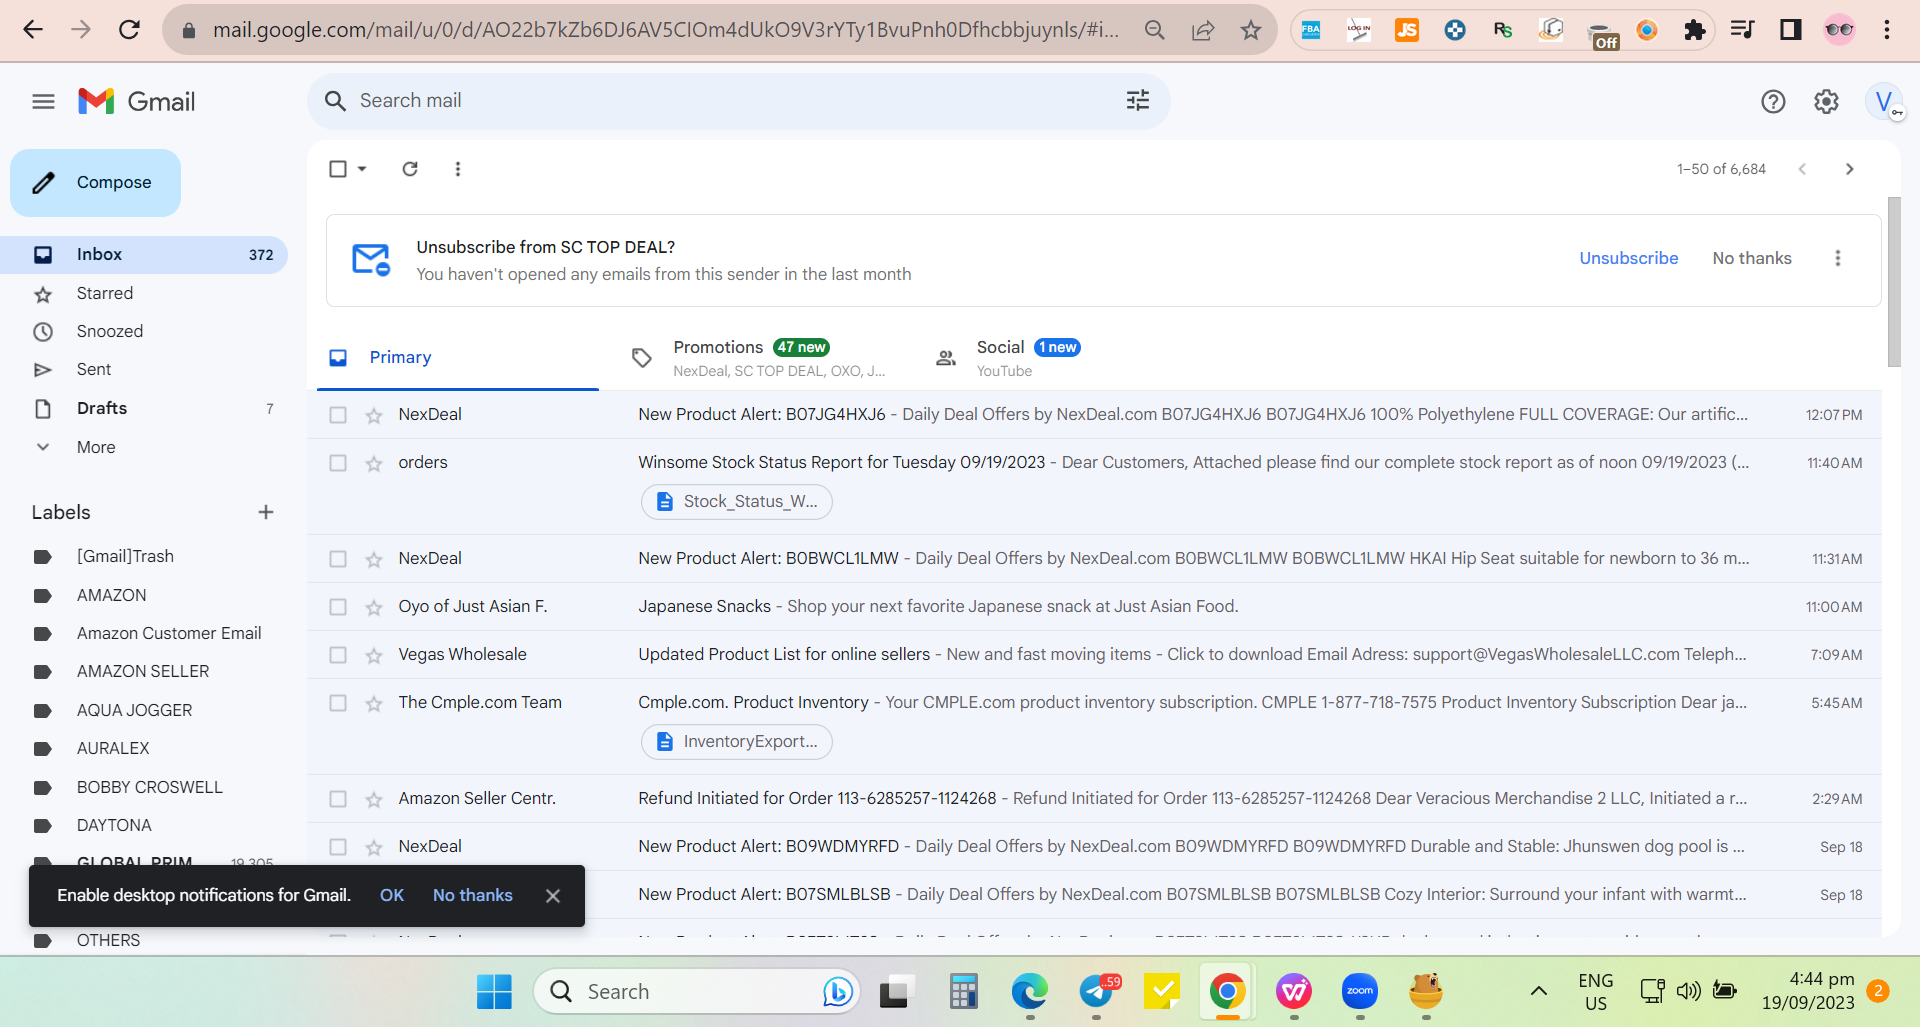Open Microsoft Edge from the taskbar
The height and width of the screenshot is (1027, 1920).
[1029, 991]
